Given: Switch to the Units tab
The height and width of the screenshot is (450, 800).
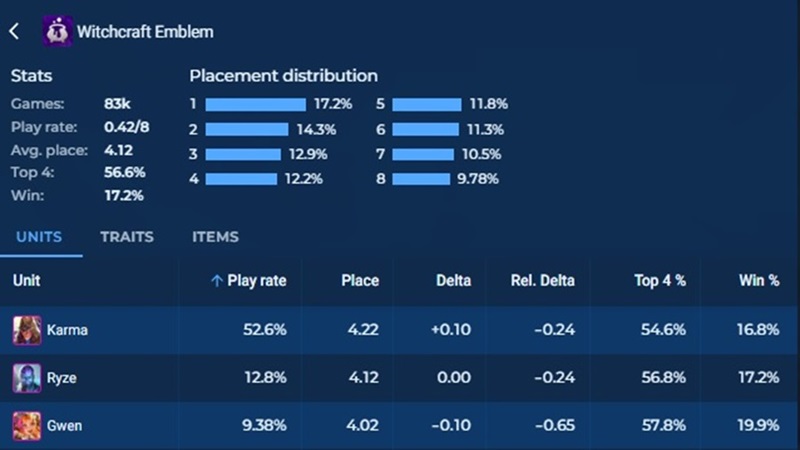Looking at the screenshot, I should (38, 237).
